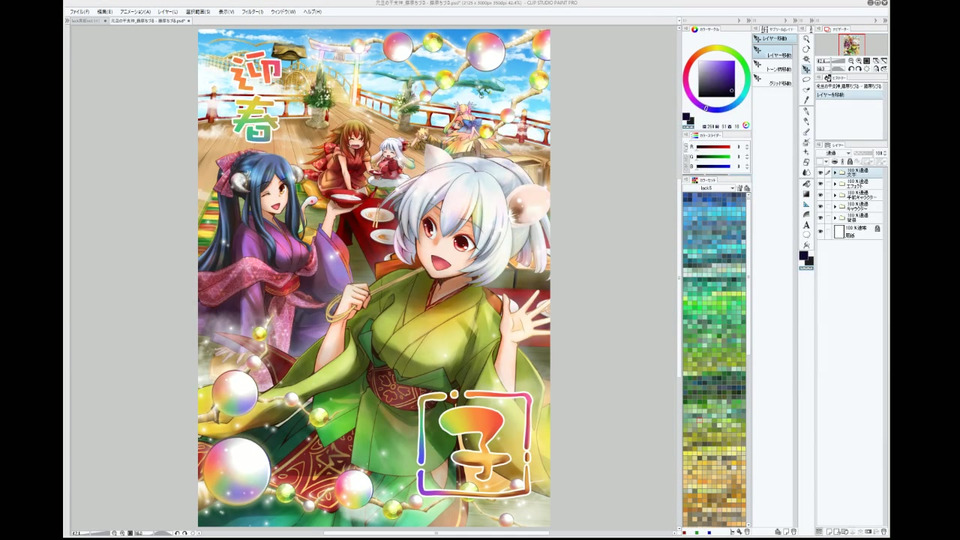Select the Rotate view tool
Screen dimensions: 960x540
click(806, 48)
